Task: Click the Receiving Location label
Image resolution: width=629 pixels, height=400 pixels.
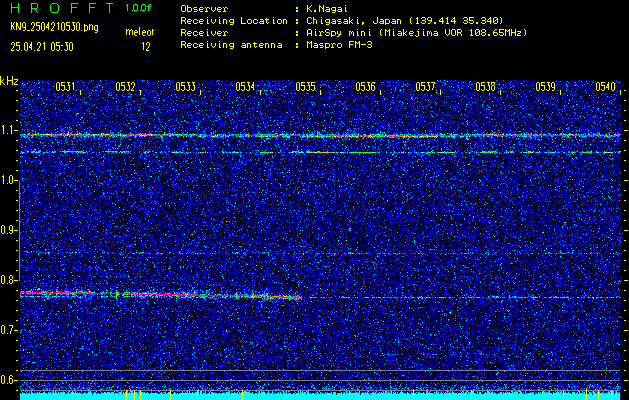Action: tap(234, 21)
